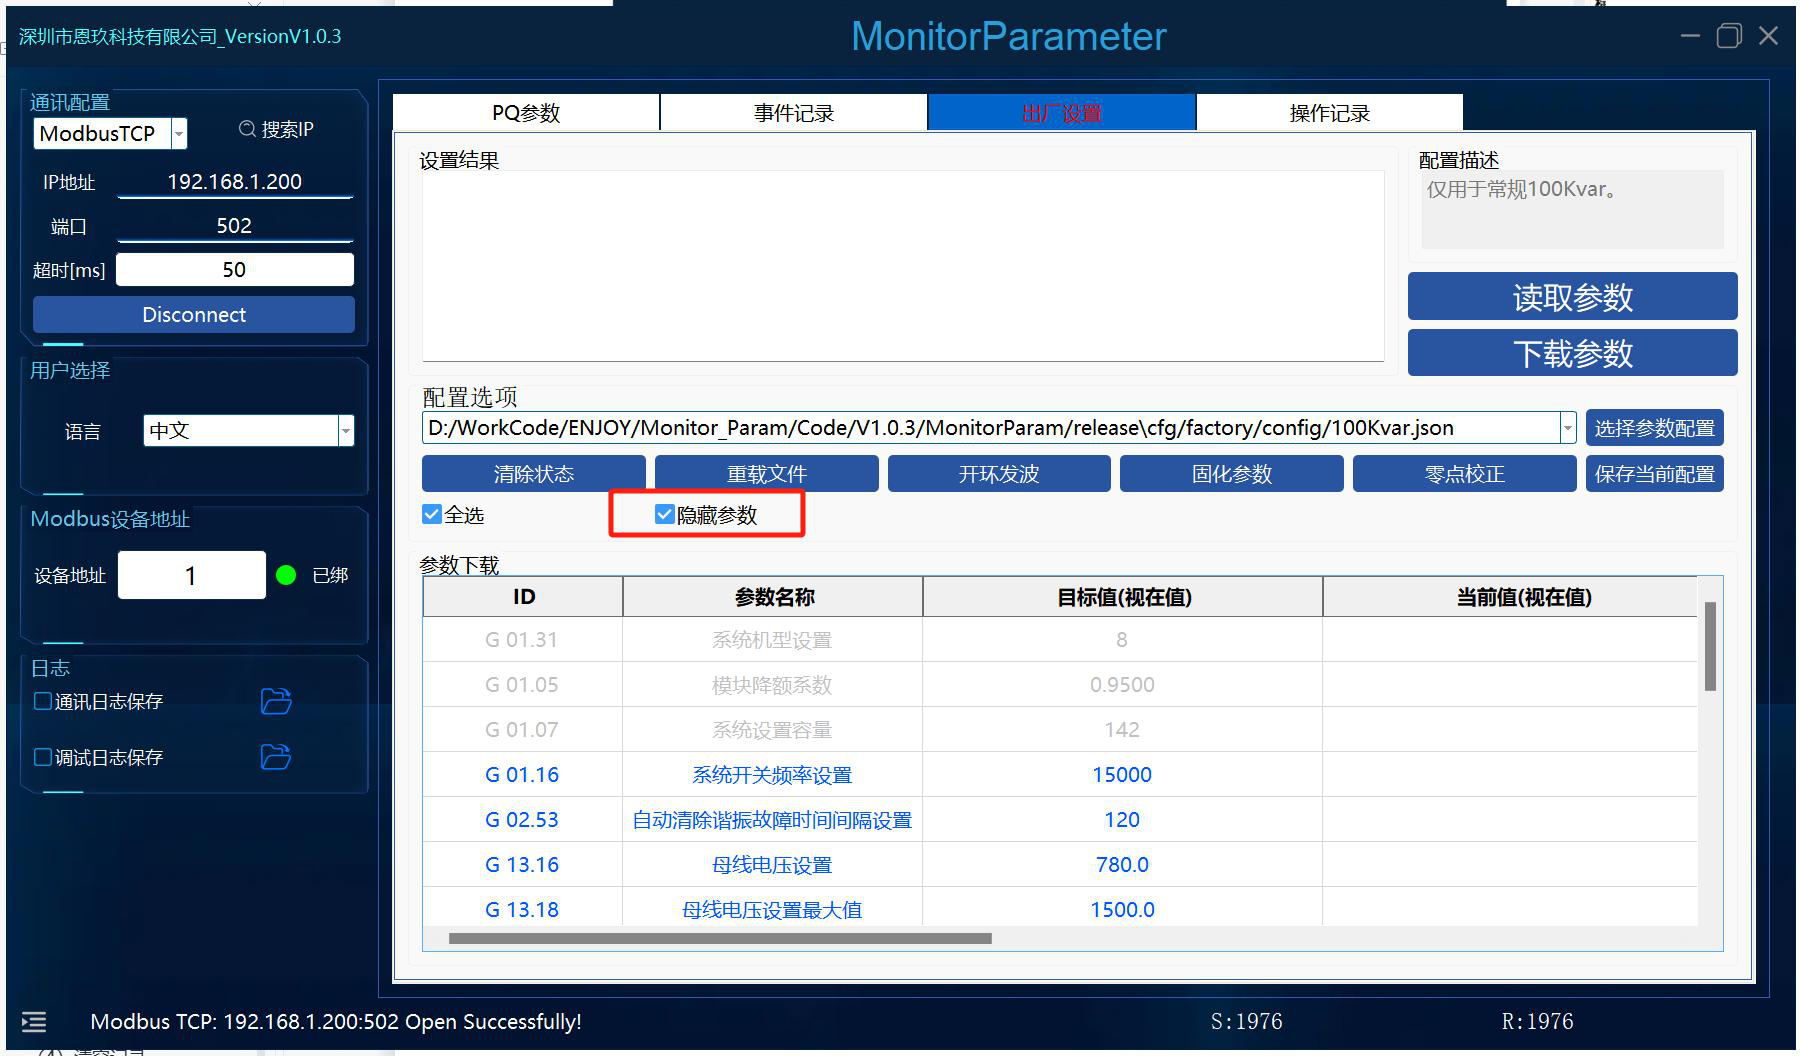Viewport: 1801px width, 1056px height.
Task: Open the ModbusTCP protocol dropdown
Action: click(x=179, y=133)
